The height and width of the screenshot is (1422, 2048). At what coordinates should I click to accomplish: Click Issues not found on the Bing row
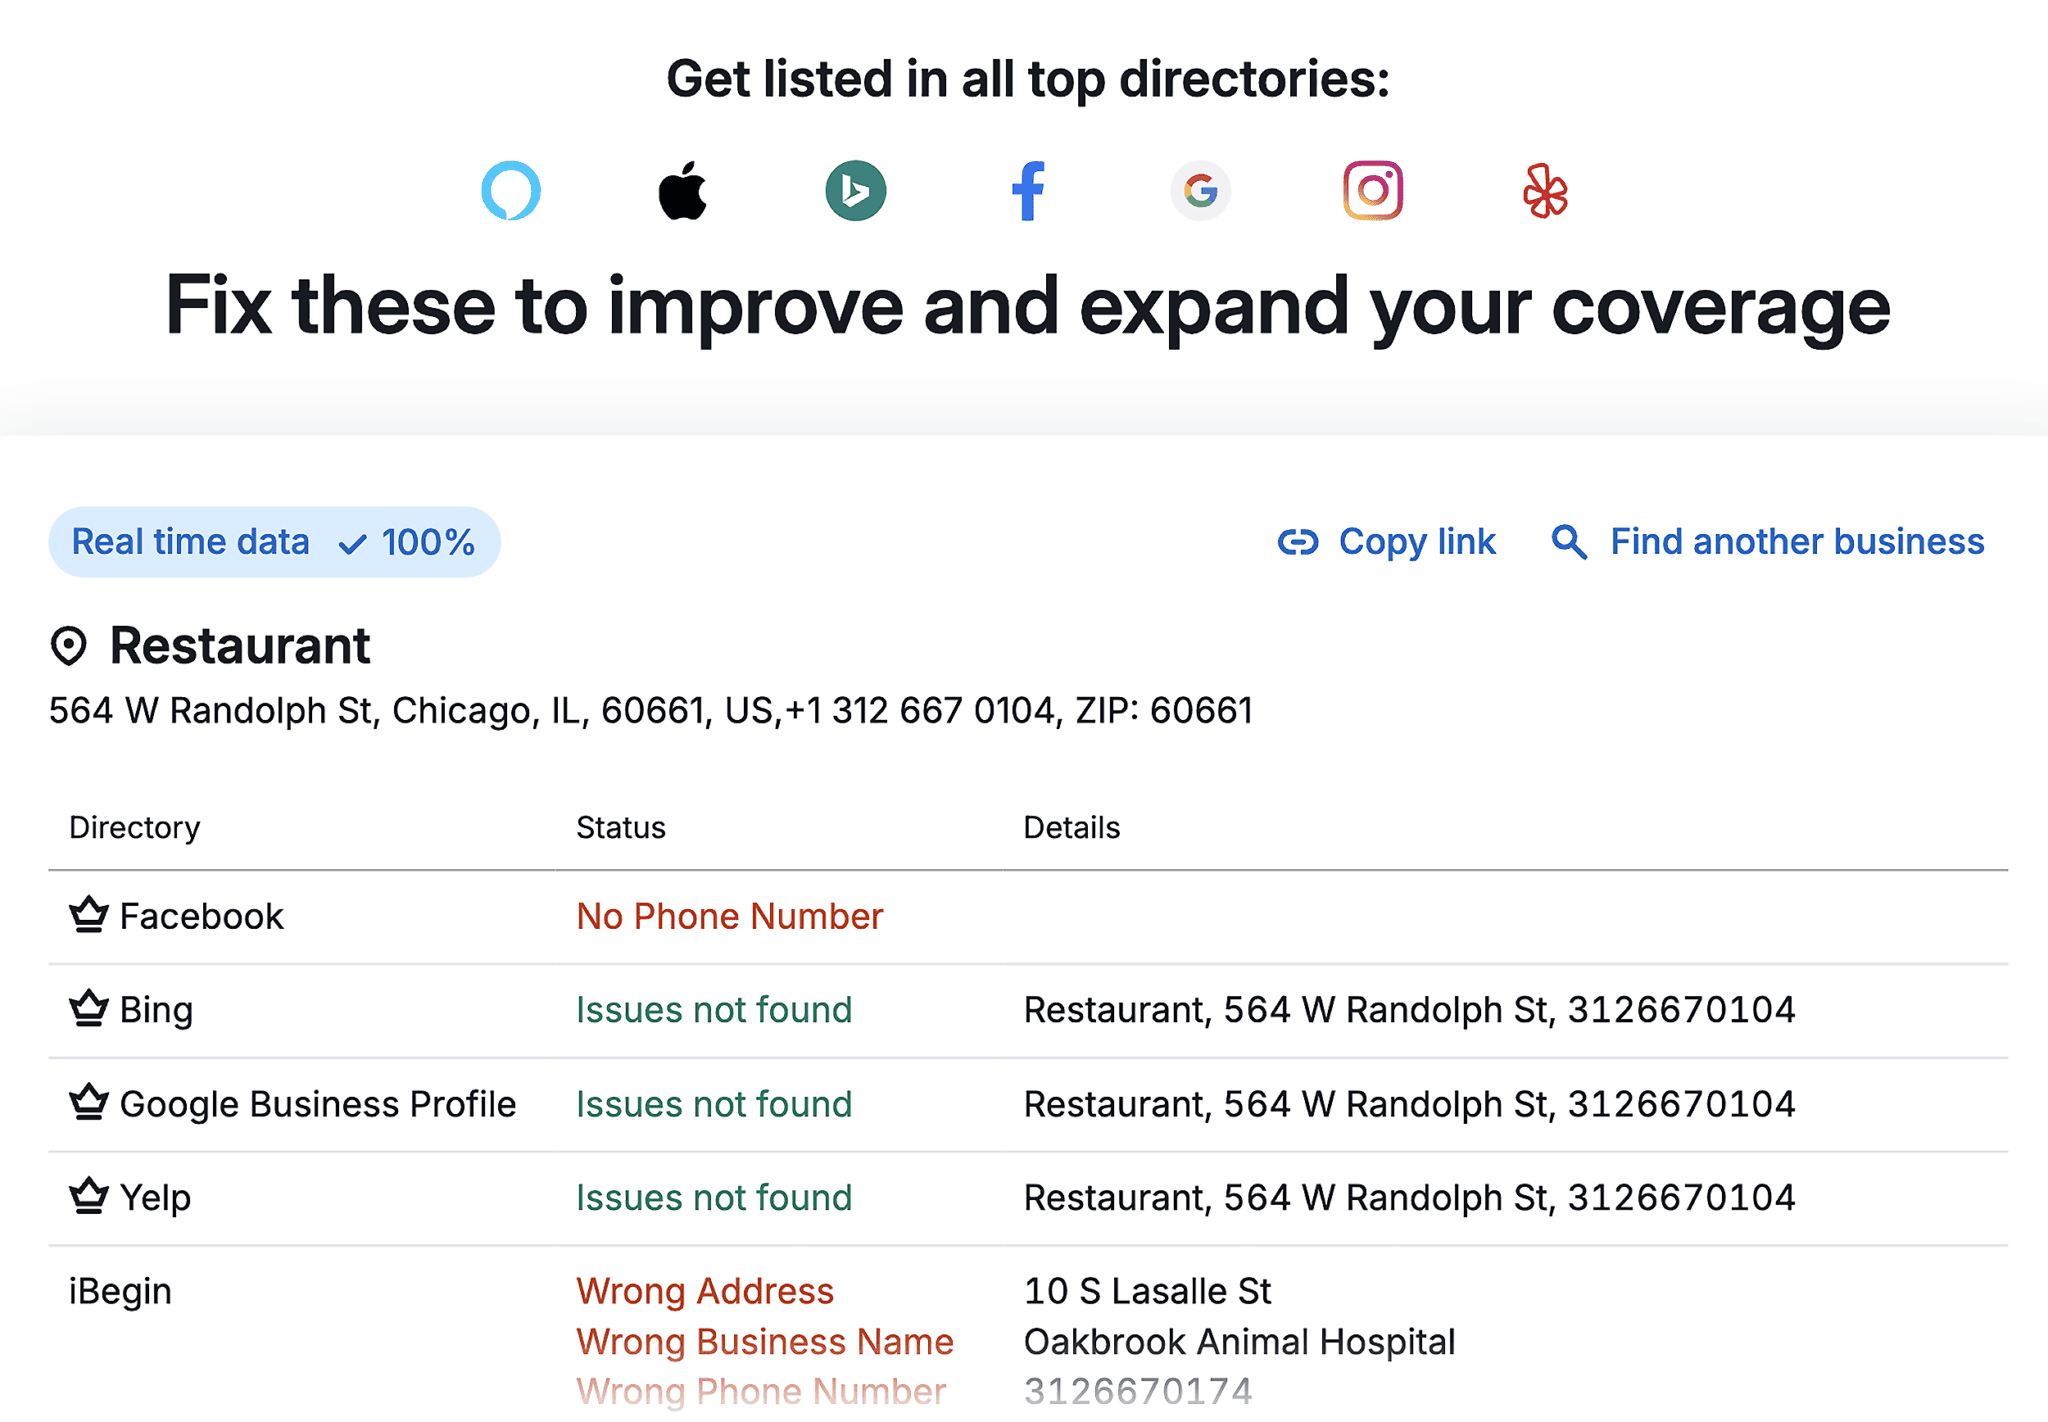point(713,1009)
